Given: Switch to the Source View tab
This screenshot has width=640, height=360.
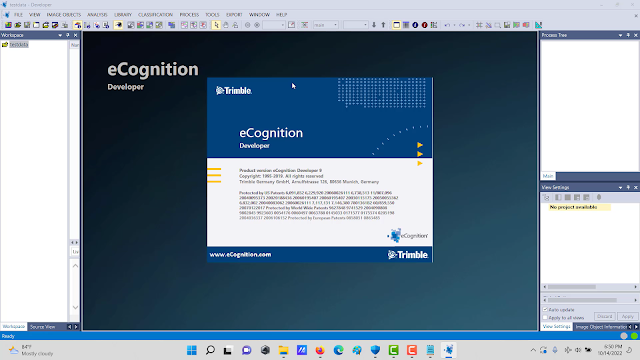Looking at the screenshot, I should pos(42,327).
